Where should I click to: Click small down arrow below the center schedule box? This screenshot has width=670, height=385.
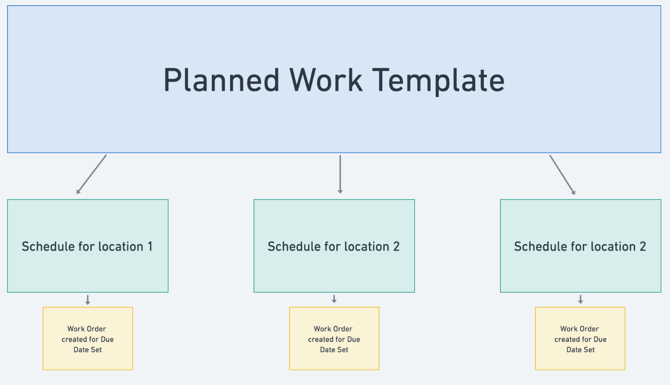click(x=334, y=299)
